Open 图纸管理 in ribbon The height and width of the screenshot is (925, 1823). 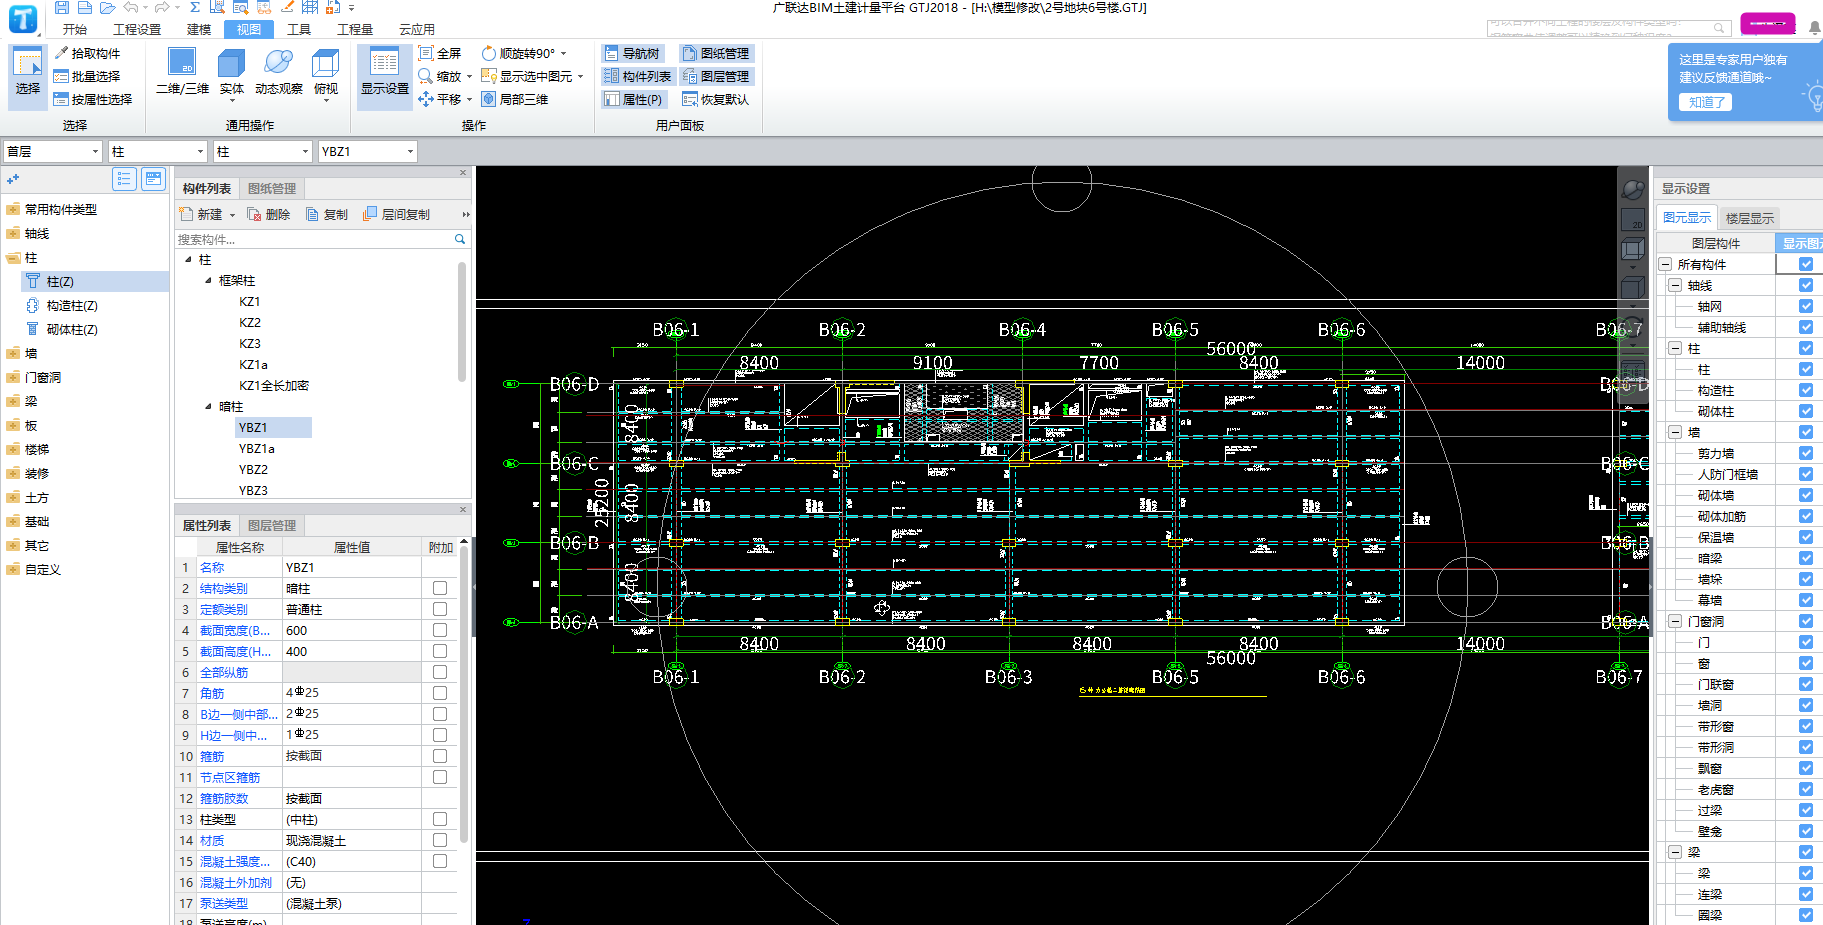716,53
